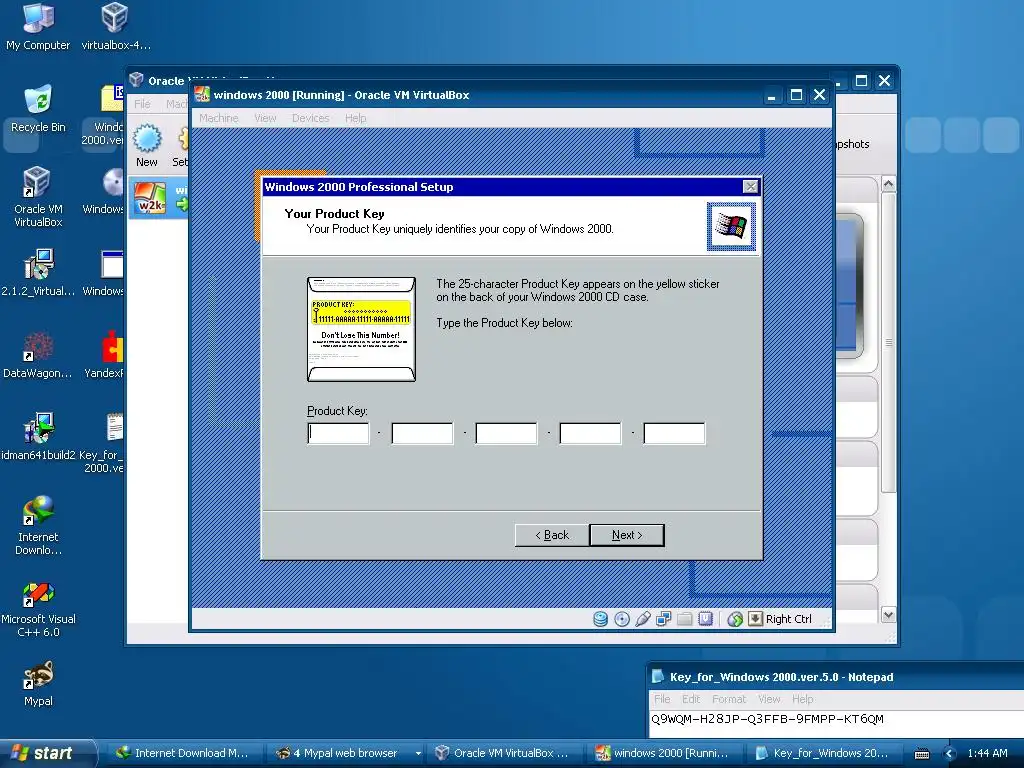The image size is (1024, 768).
Task: Open the Recycle Bin icon
Action: coord(38,108)
